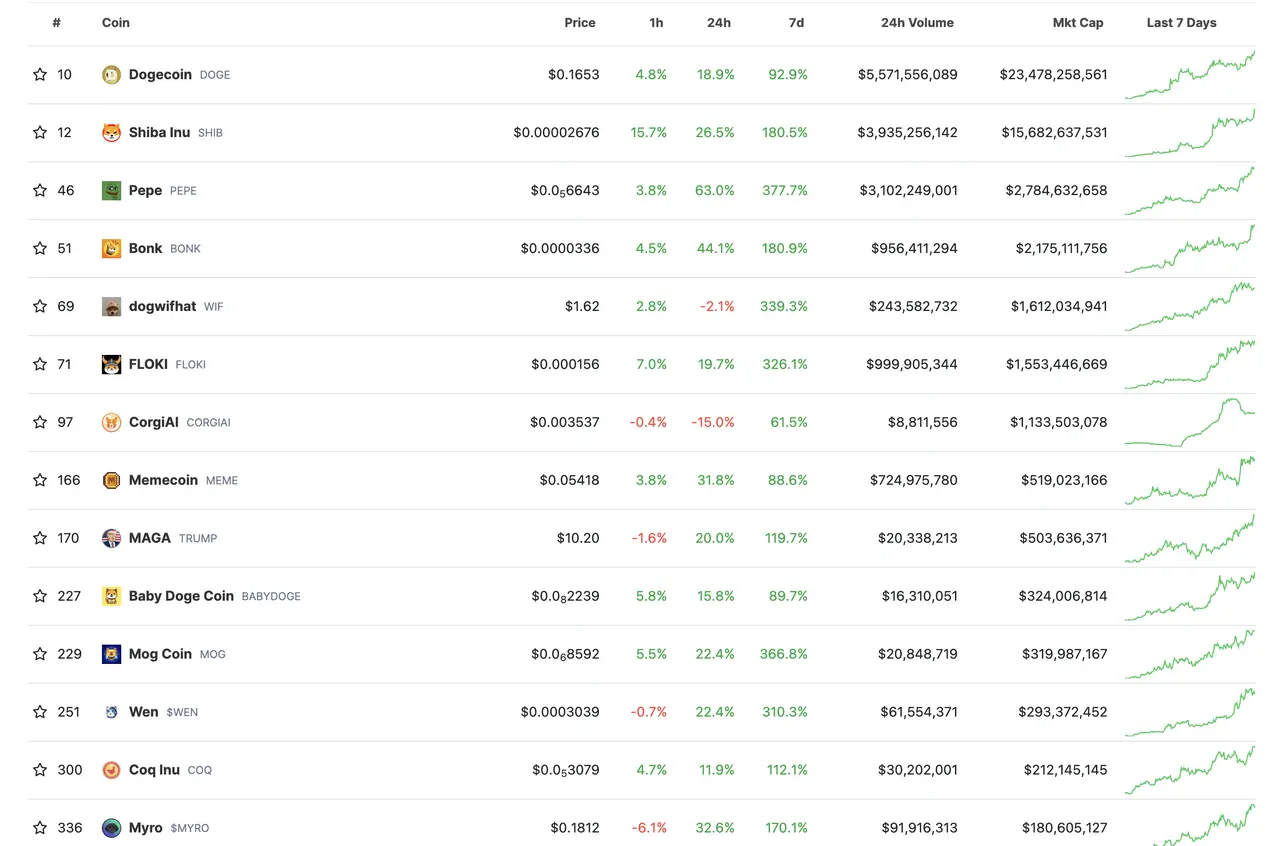Click the FLOKI coin logo
Viewport: 1280px width, 846px height.
[x=111, y=365]
